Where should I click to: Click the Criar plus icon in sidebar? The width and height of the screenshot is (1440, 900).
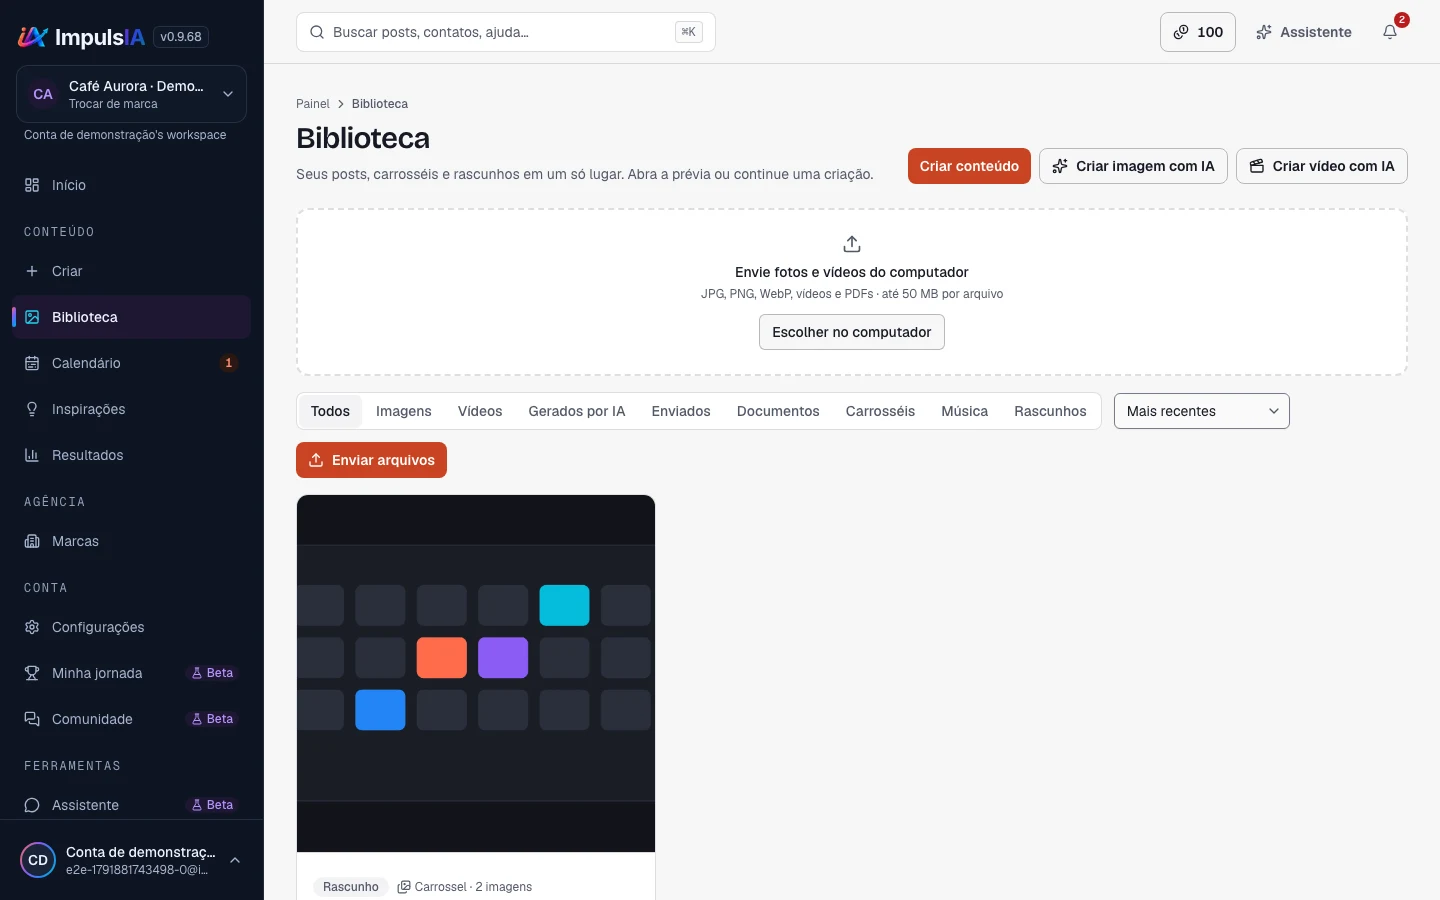coord(32,271)
